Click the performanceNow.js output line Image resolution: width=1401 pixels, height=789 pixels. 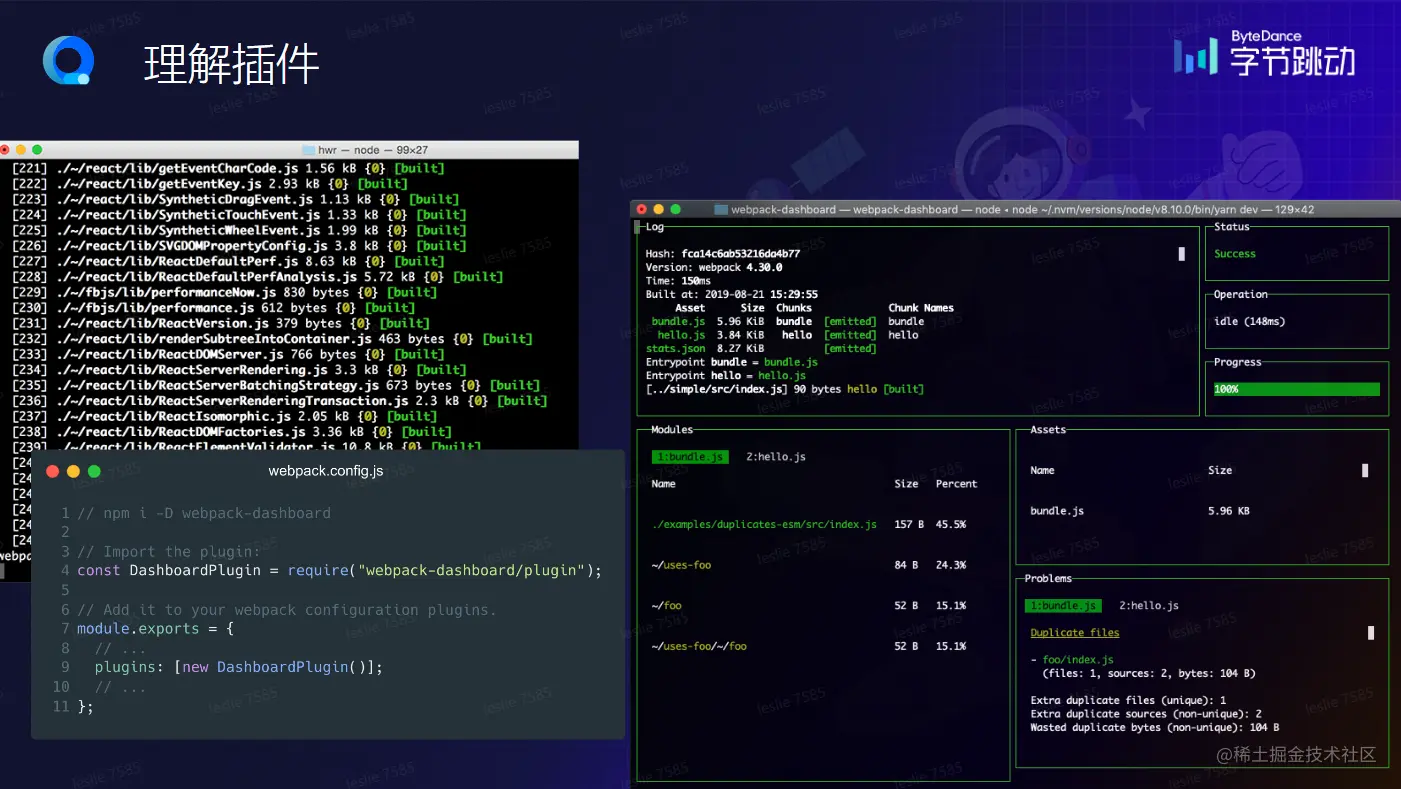click(225, 292)
